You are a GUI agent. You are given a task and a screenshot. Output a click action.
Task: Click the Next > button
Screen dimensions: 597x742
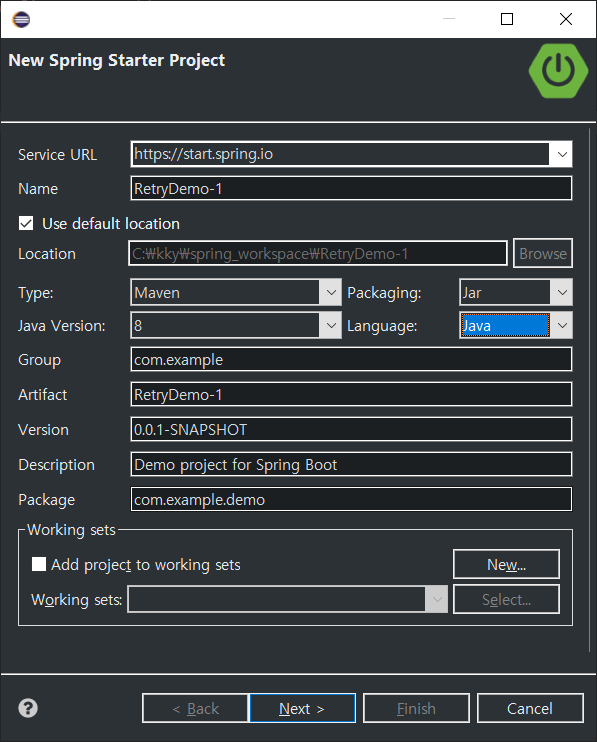coord(302,708)
